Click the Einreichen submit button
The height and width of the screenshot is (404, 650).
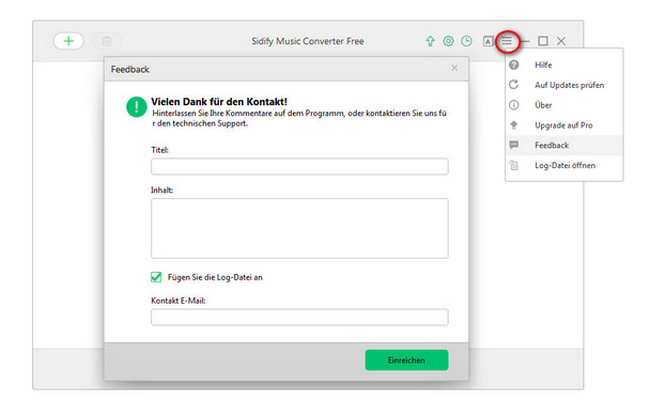click(x=406, y=360)
